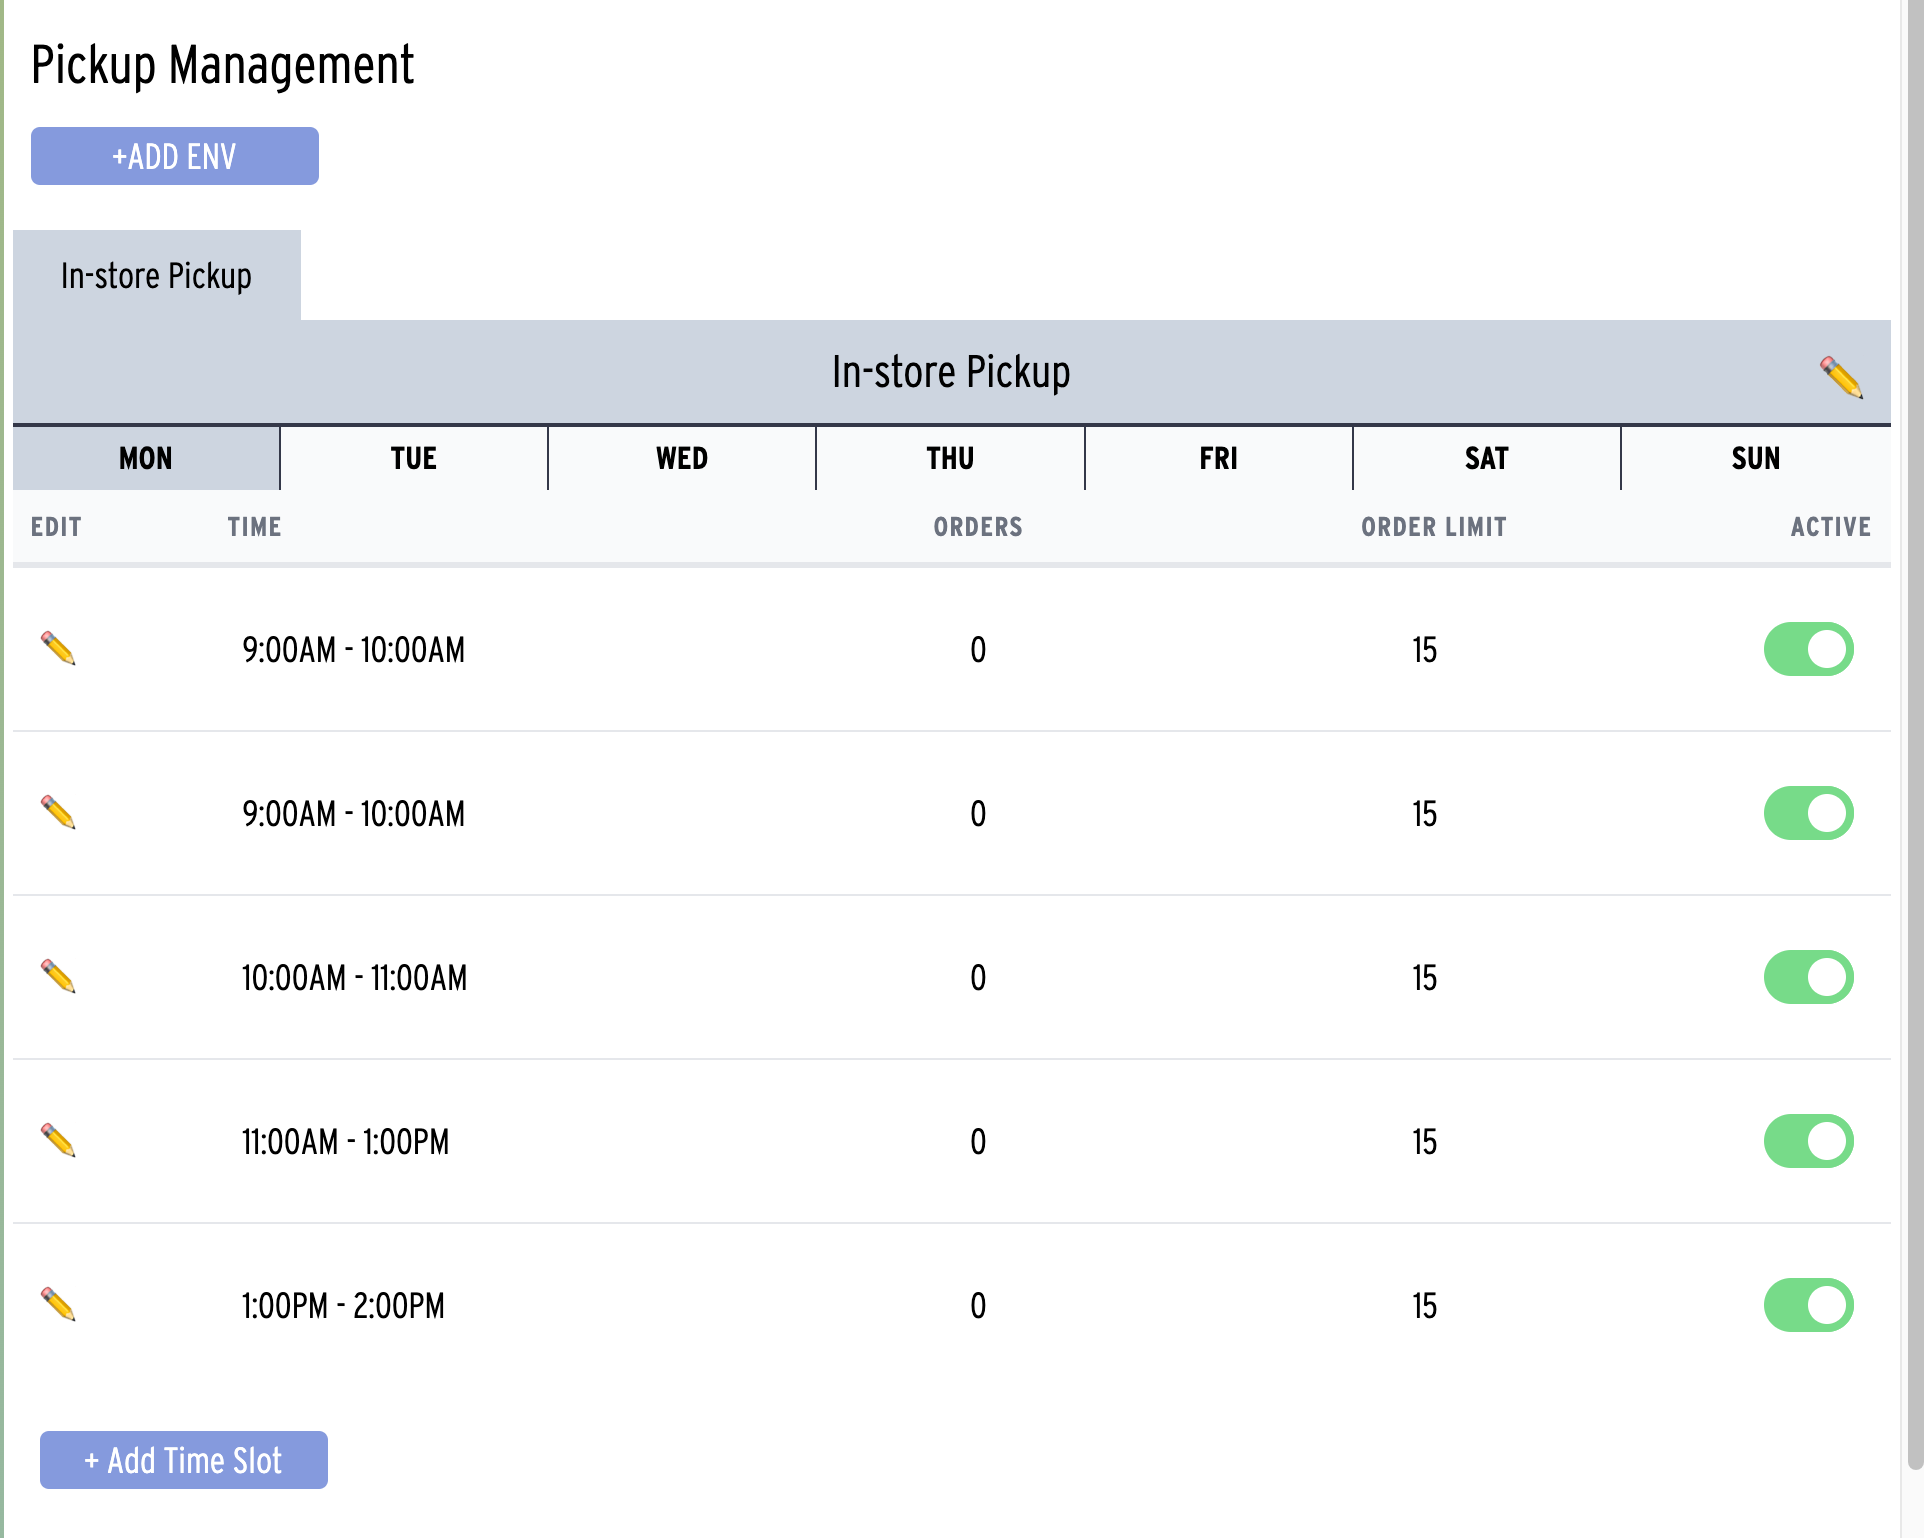The image size is (1924, 1538).
Task: Select the In-store Pickup environment tab
Action: coord(157,275)
